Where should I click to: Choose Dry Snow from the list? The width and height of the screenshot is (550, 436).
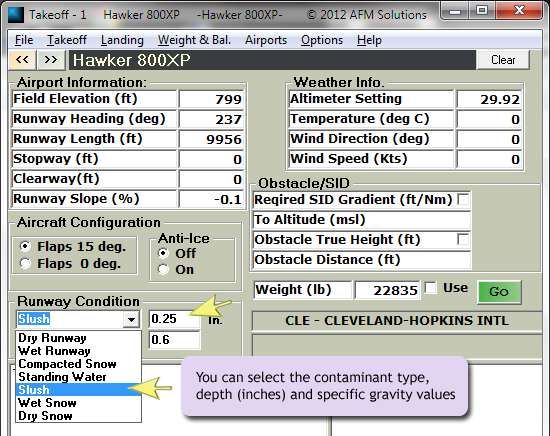pyautogui.click(x=79, y=416)
